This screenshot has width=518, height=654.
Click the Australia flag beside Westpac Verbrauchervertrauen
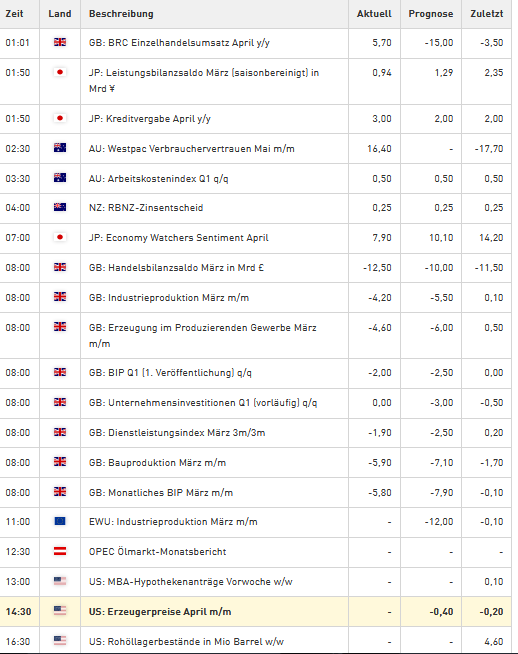[x=60, y=148]
